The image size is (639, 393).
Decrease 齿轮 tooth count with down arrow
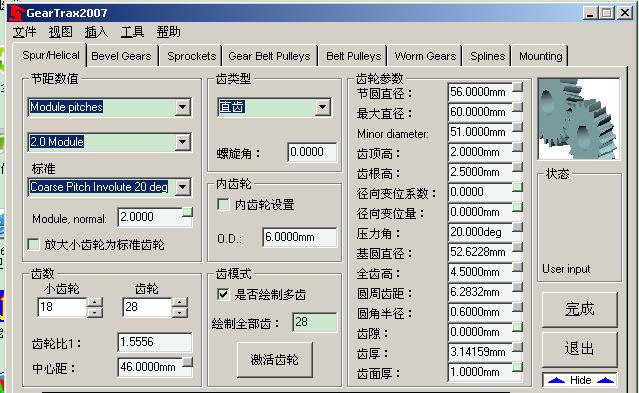tap(180, 312)
